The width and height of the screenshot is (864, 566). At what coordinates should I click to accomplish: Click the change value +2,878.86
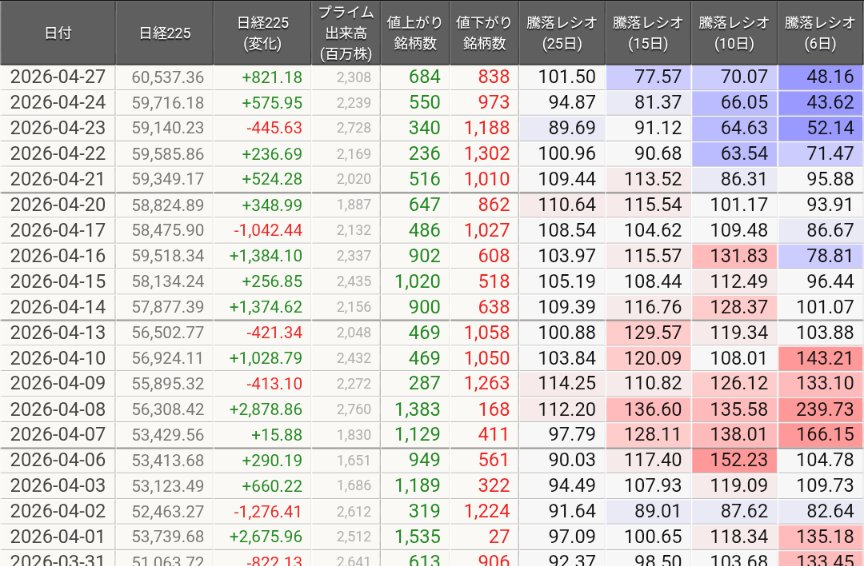[266, 409]
